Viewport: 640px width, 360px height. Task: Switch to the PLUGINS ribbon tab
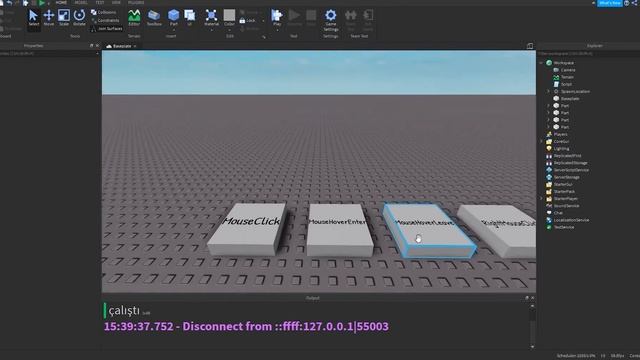136,2
